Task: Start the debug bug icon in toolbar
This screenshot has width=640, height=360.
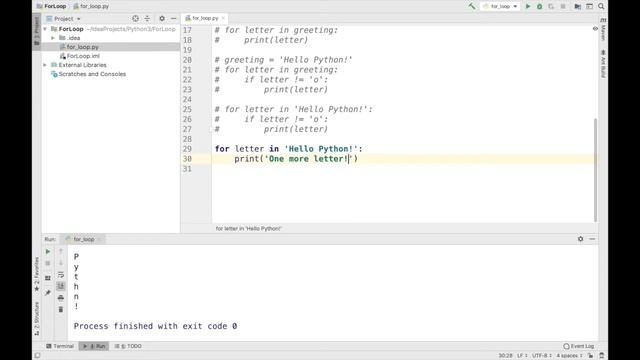Action: 540,6
